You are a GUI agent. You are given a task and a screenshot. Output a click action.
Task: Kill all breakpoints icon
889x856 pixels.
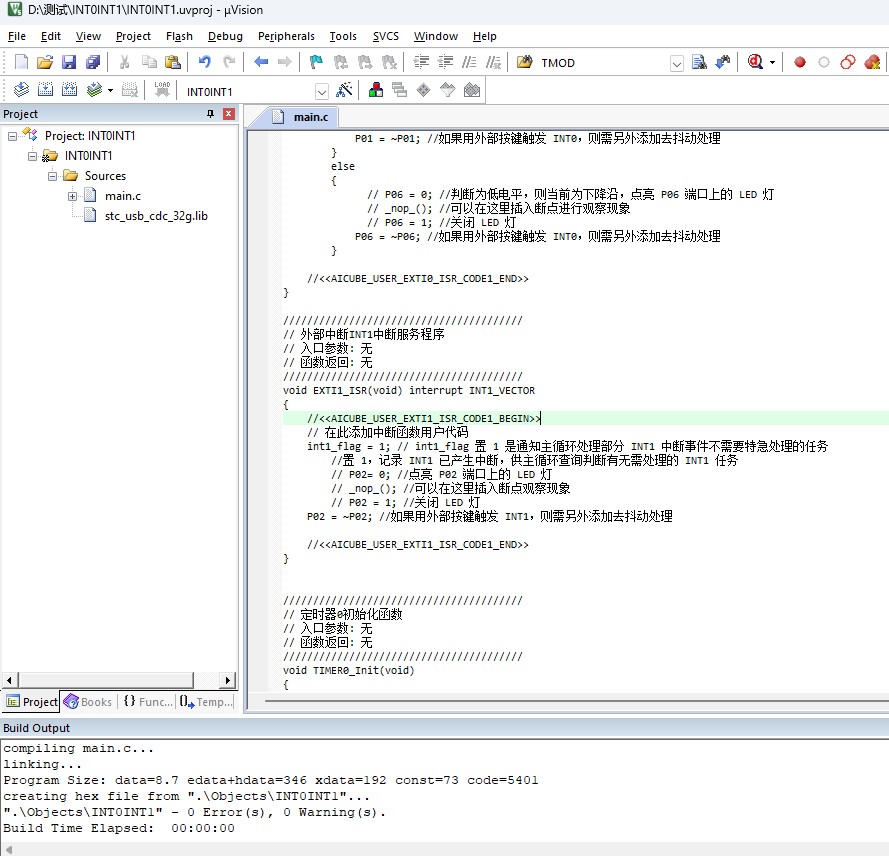[872, 62]
